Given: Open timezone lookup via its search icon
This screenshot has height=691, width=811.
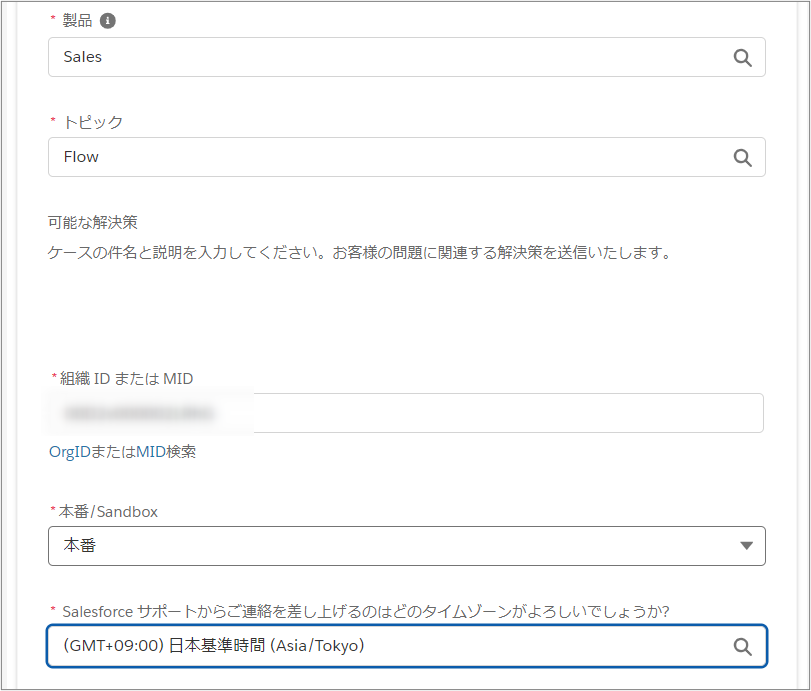Looking at the screenshot, I should click(742, 647).
